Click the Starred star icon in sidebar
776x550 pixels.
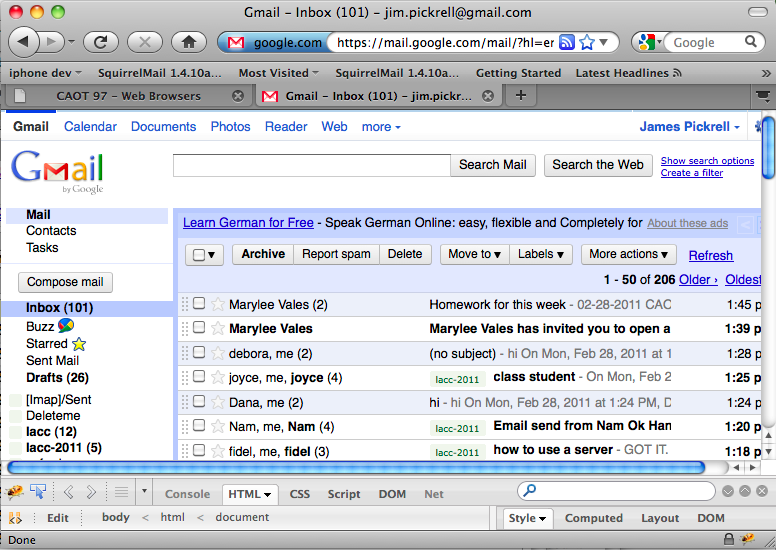point(79,344)
